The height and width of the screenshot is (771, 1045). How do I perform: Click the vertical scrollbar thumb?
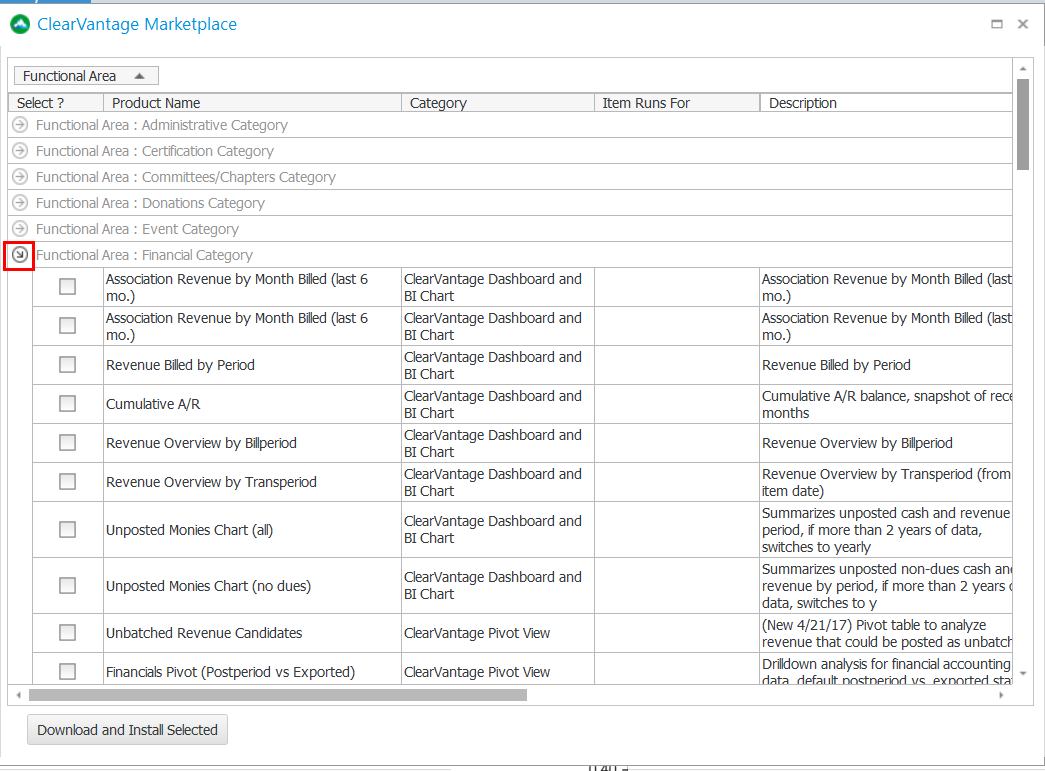pyautogui.click(x=1023, y=125)
